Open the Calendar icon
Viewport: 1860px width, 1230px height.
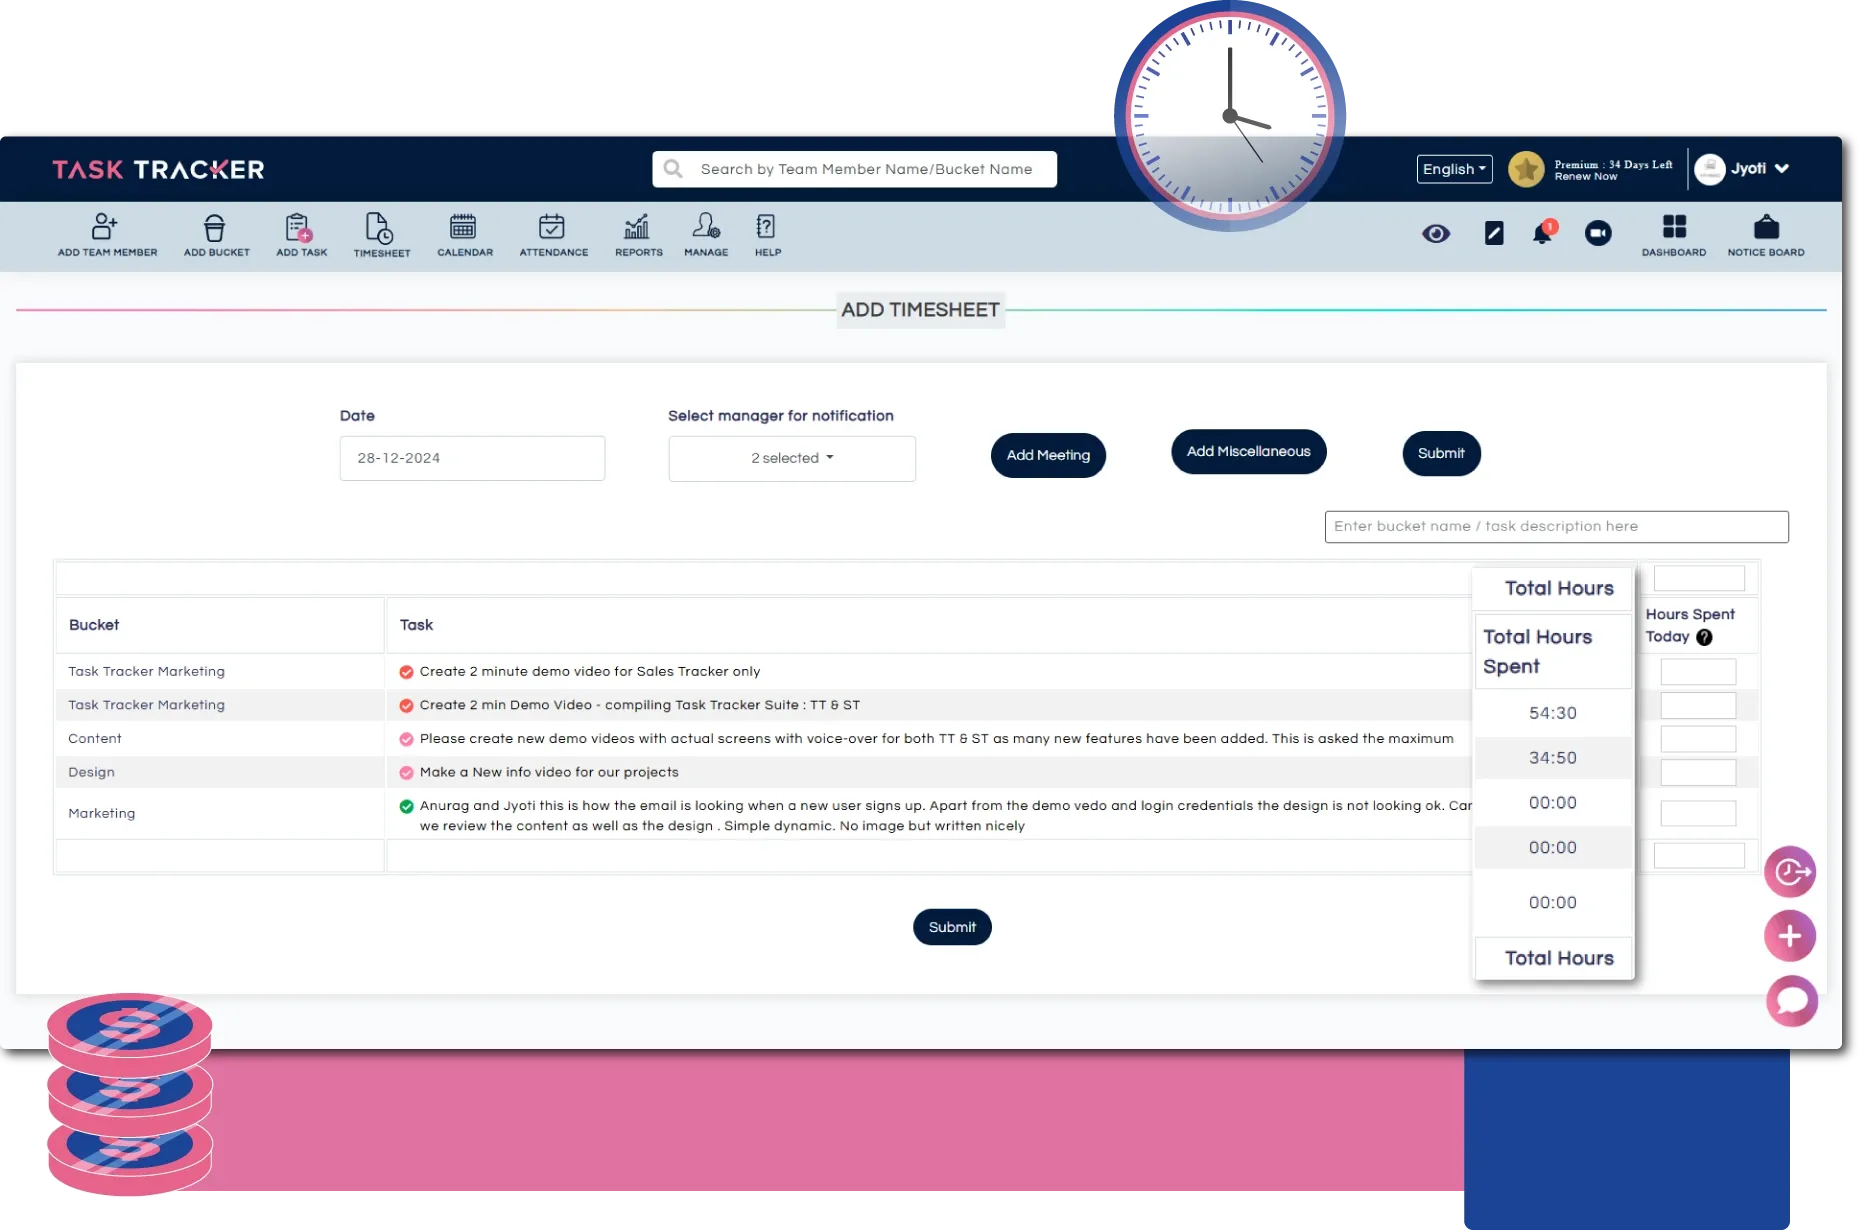click(x=464, y=236)
